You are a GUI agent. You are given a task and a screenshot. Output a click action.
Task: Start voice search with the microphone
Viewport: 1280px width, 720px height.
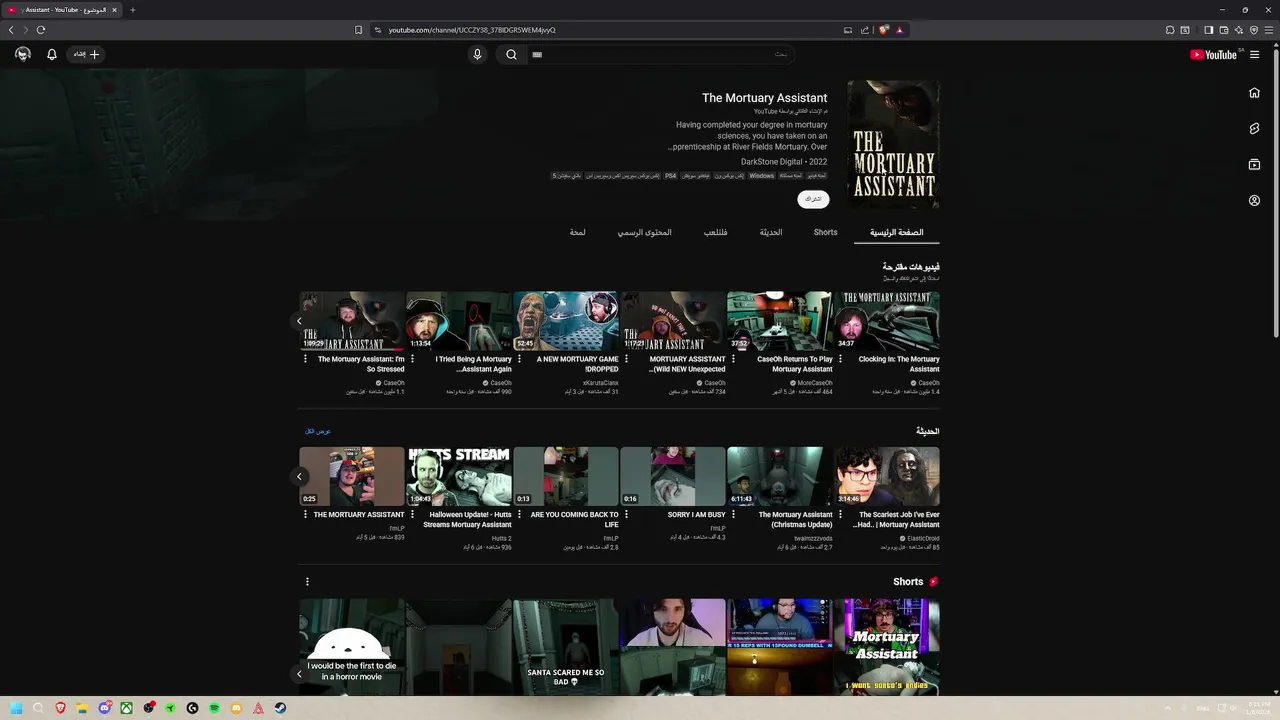click(x=477, y=54)
